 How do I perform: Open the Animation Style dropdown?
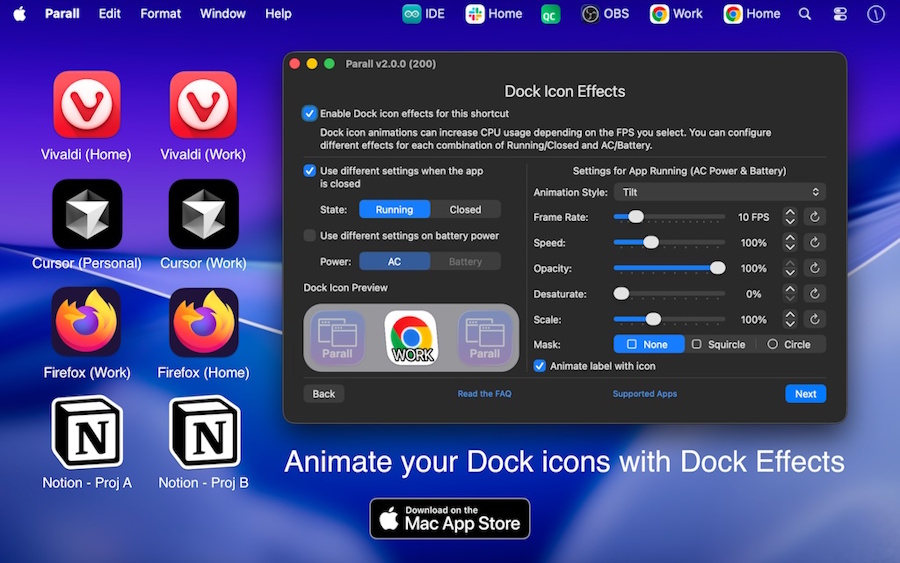click(720, 192)
